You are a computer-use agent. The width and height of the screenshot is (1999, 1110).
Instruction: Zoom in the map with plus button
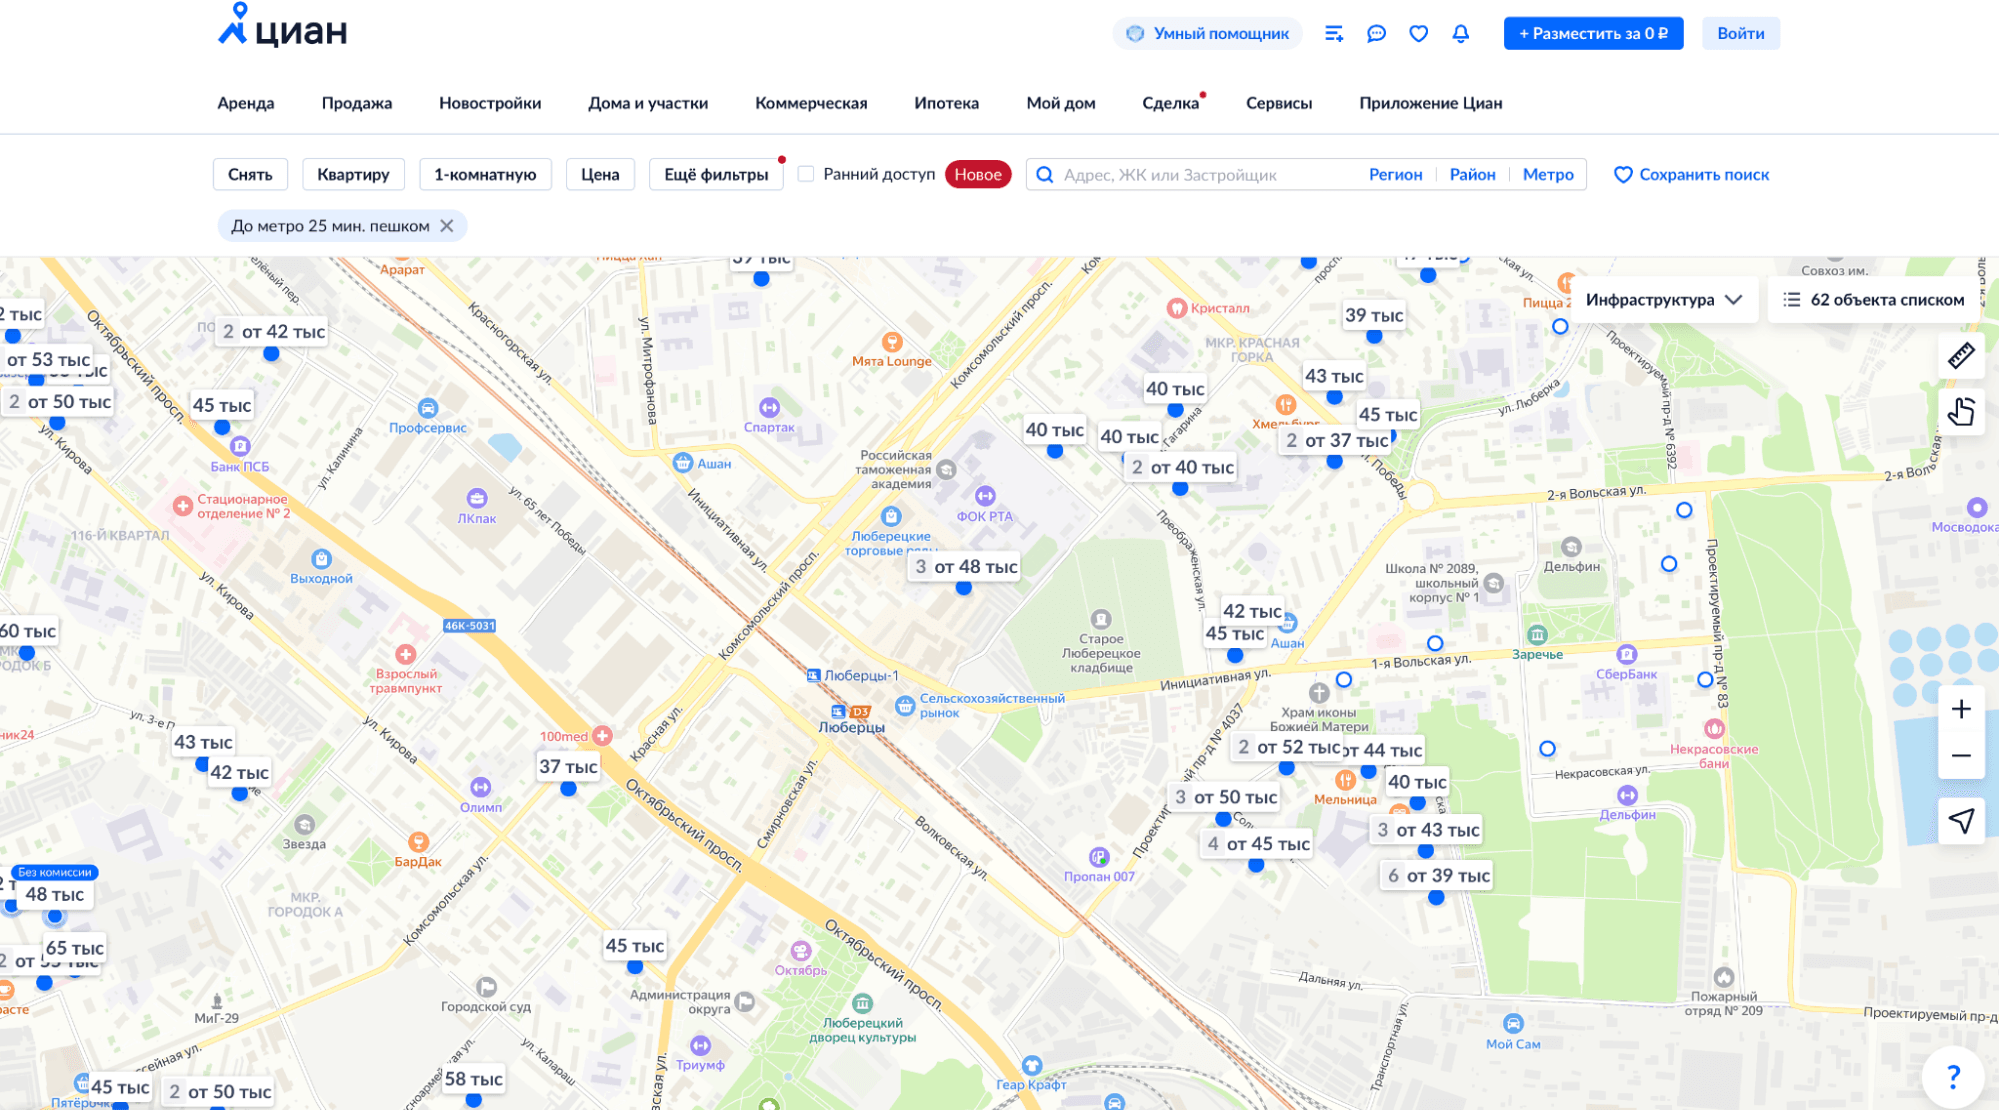click(1960, 709)
